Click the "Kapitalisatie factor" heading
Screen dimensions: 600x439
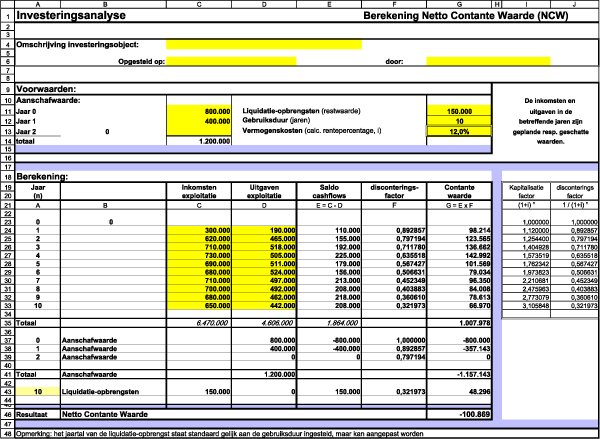pyautogui.click(x=526, y=191)
